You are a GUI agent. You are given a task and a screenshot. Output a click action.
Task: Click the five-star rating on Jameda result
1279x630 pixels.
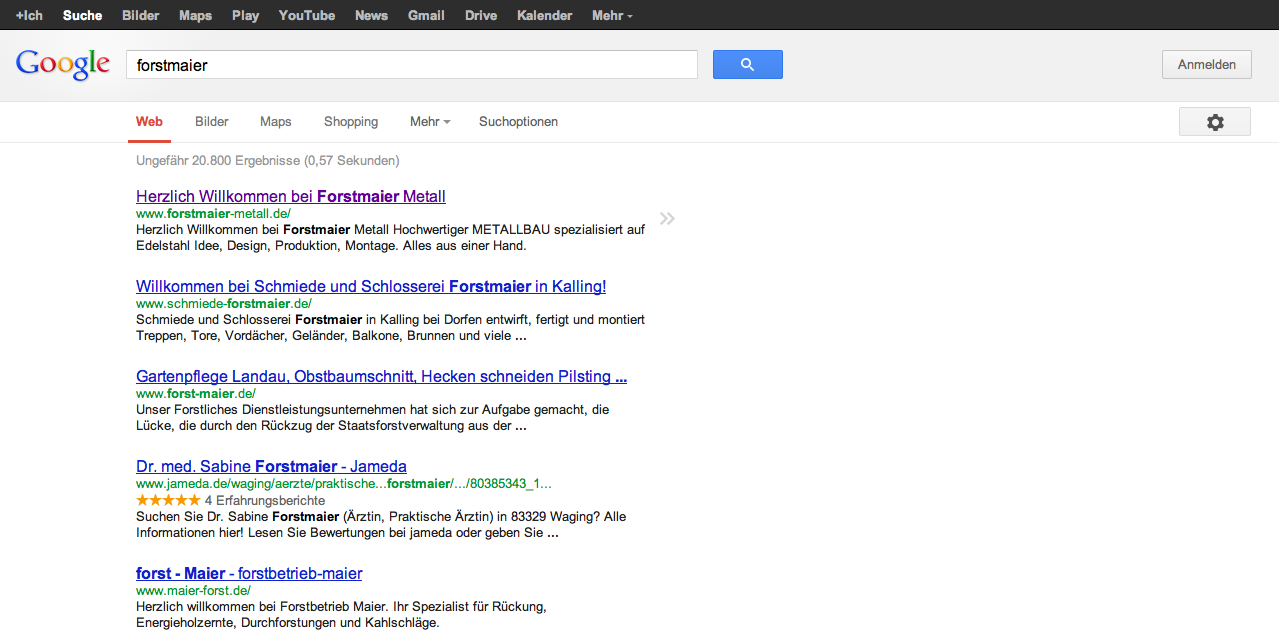pyautogui.click(x=168, y=500)
